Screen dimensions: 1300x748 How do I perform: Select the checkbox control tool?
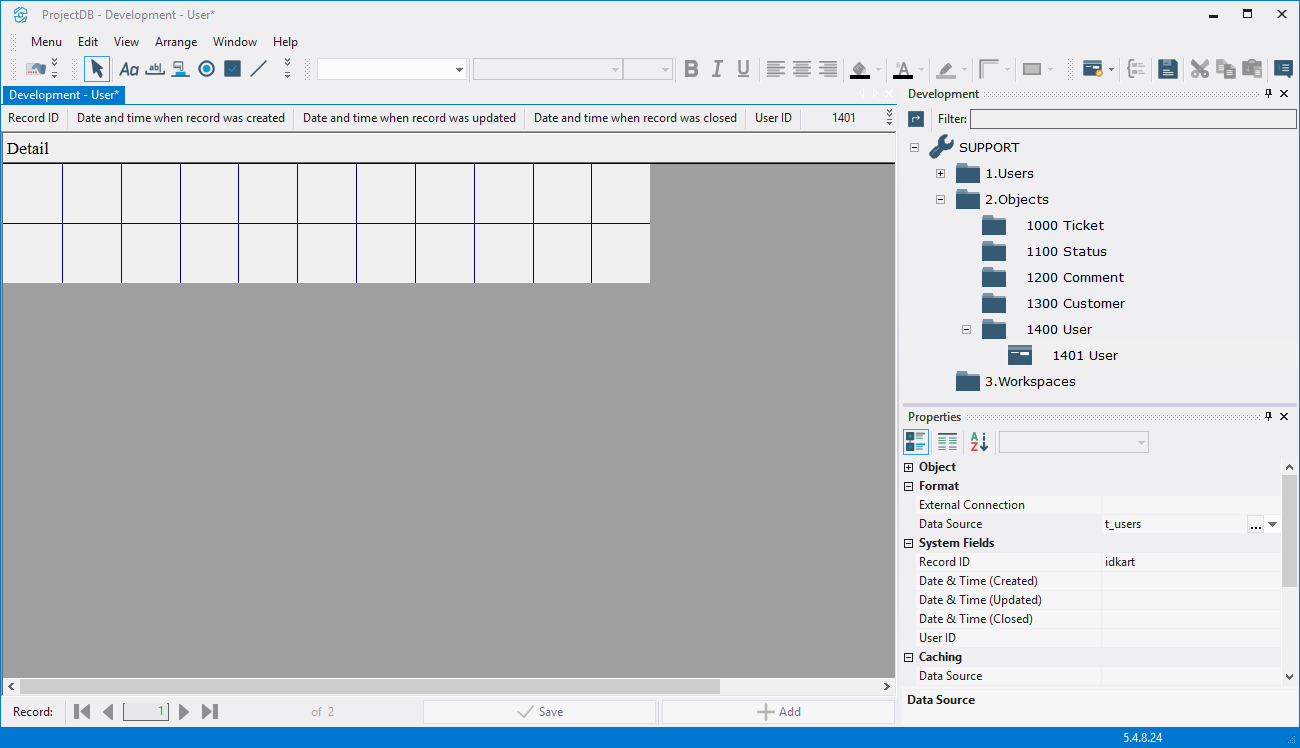click(232, 69)
